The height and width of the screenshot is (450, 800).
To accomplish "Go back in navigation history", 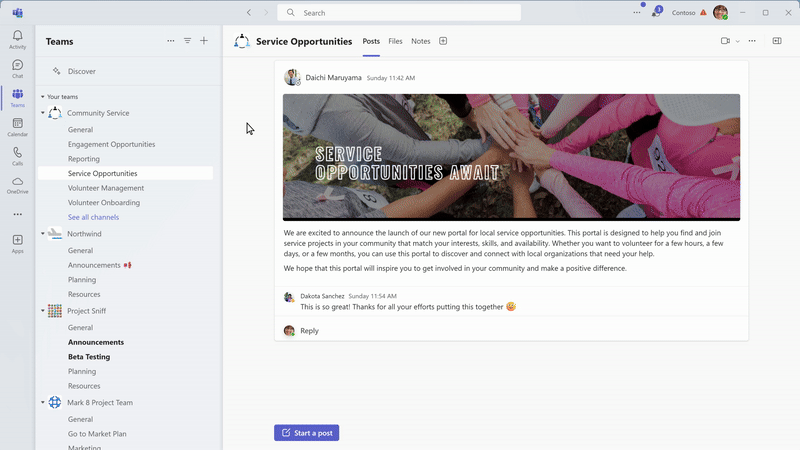I will 249,12.
